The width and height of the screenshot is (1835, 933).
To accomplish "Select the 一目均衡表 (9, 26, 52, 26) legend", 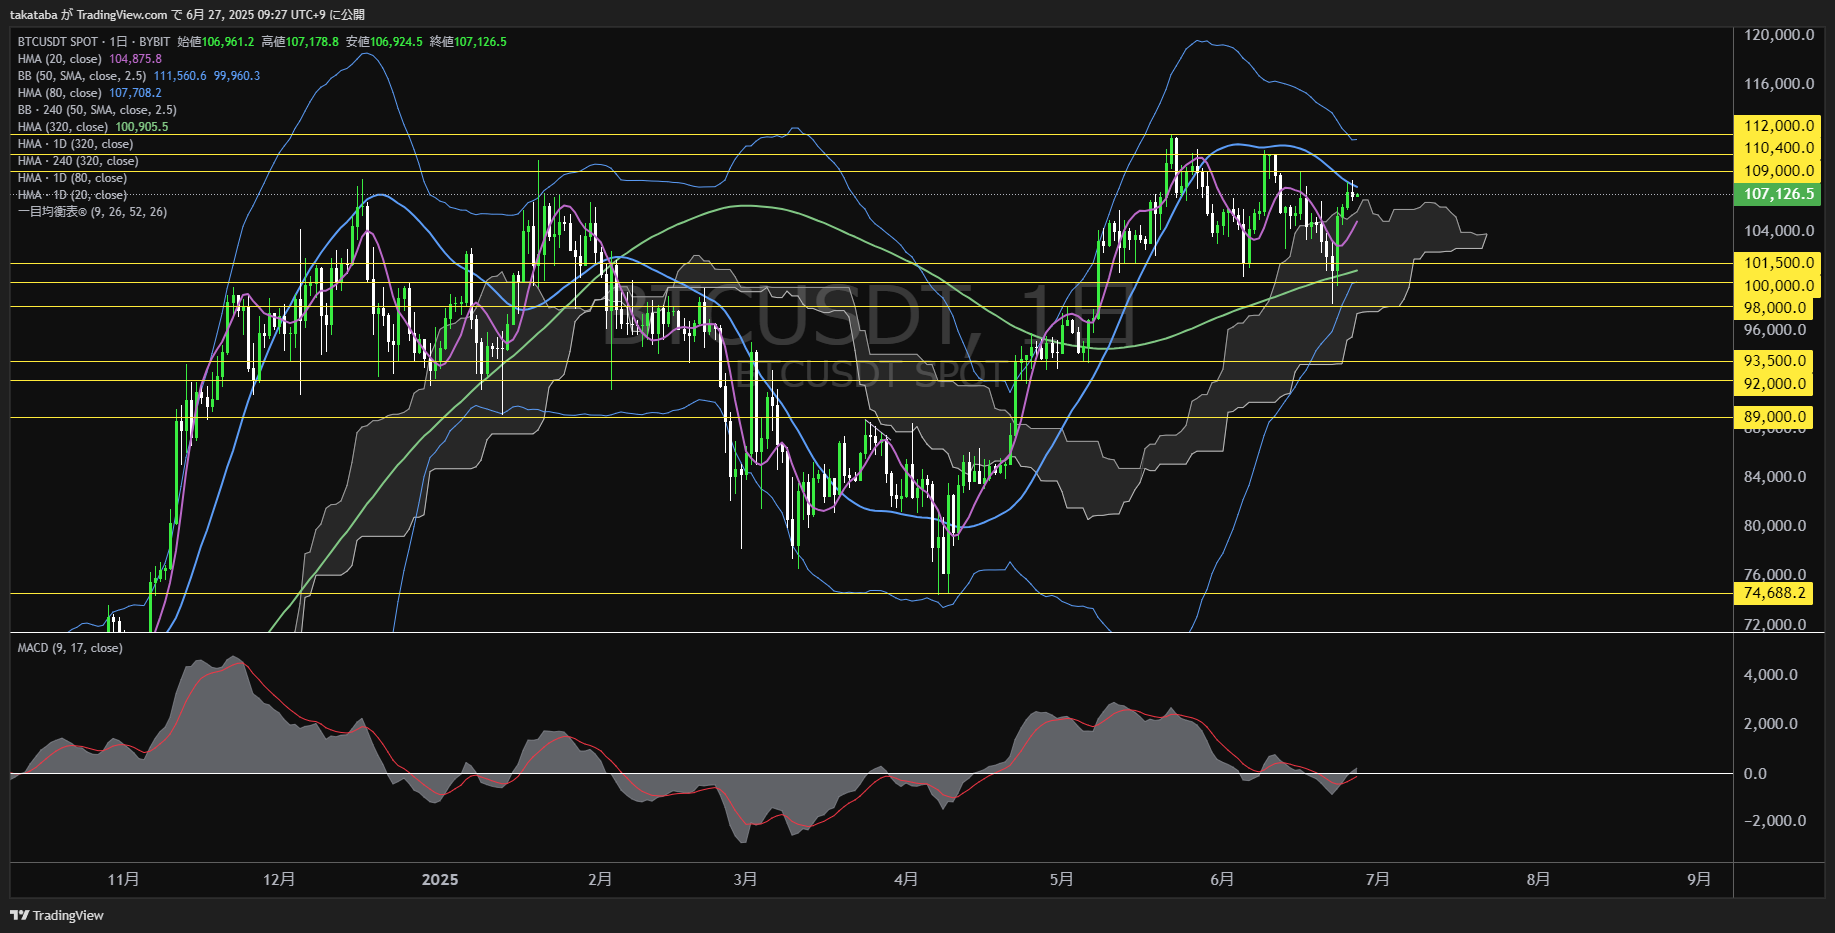I will coord(92,212).
